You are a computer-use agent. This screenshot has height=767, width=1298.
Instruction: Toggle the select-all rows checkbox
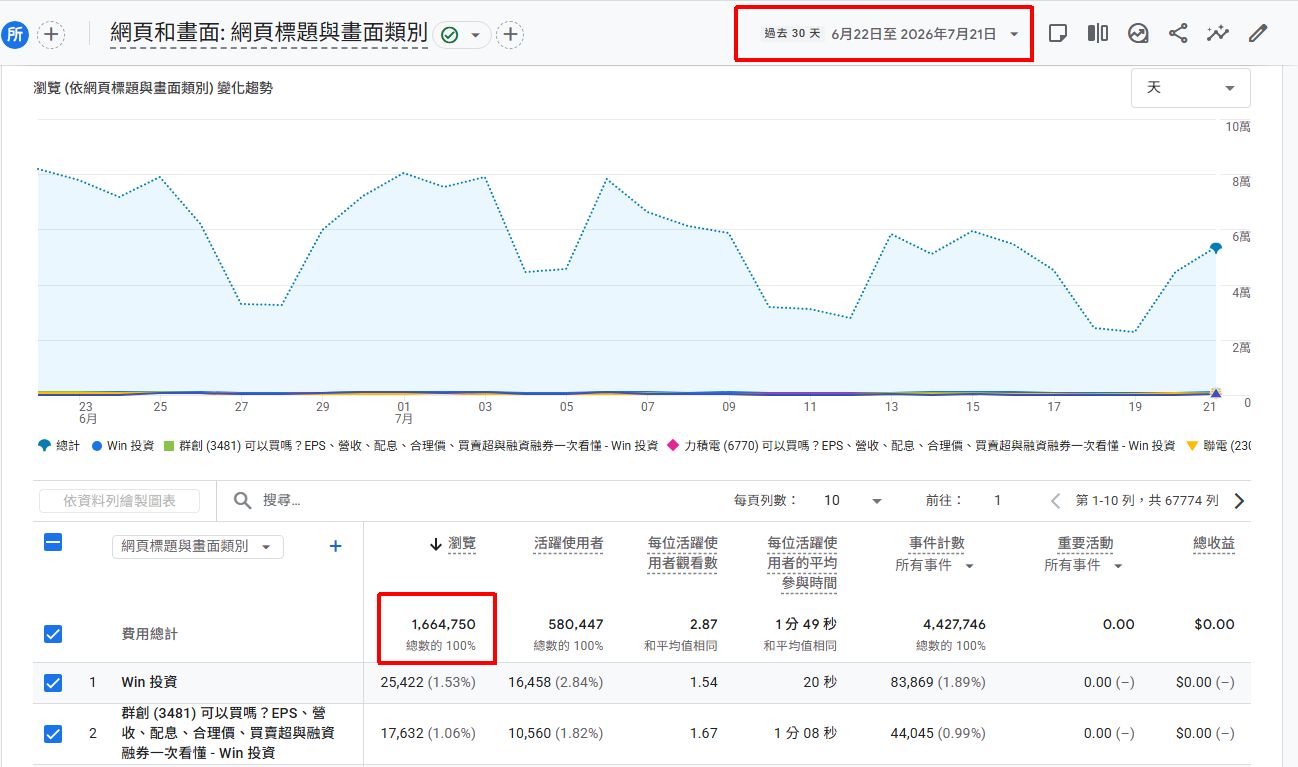point(53,543)
